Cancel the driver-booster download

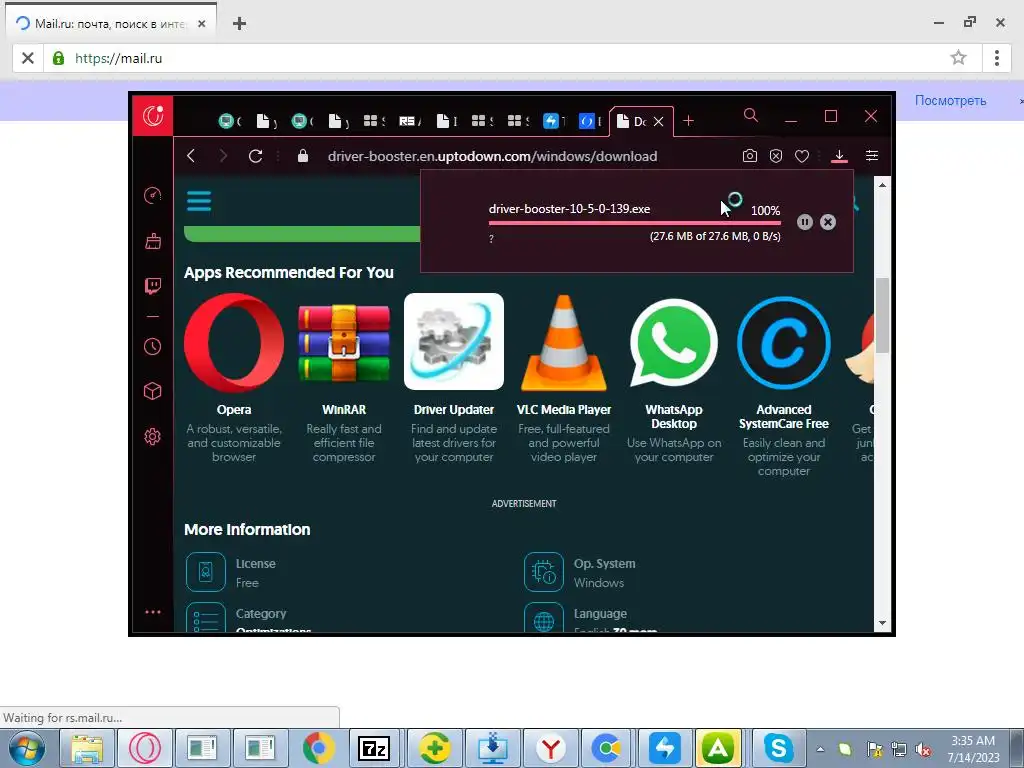click(x=827, y=222)
